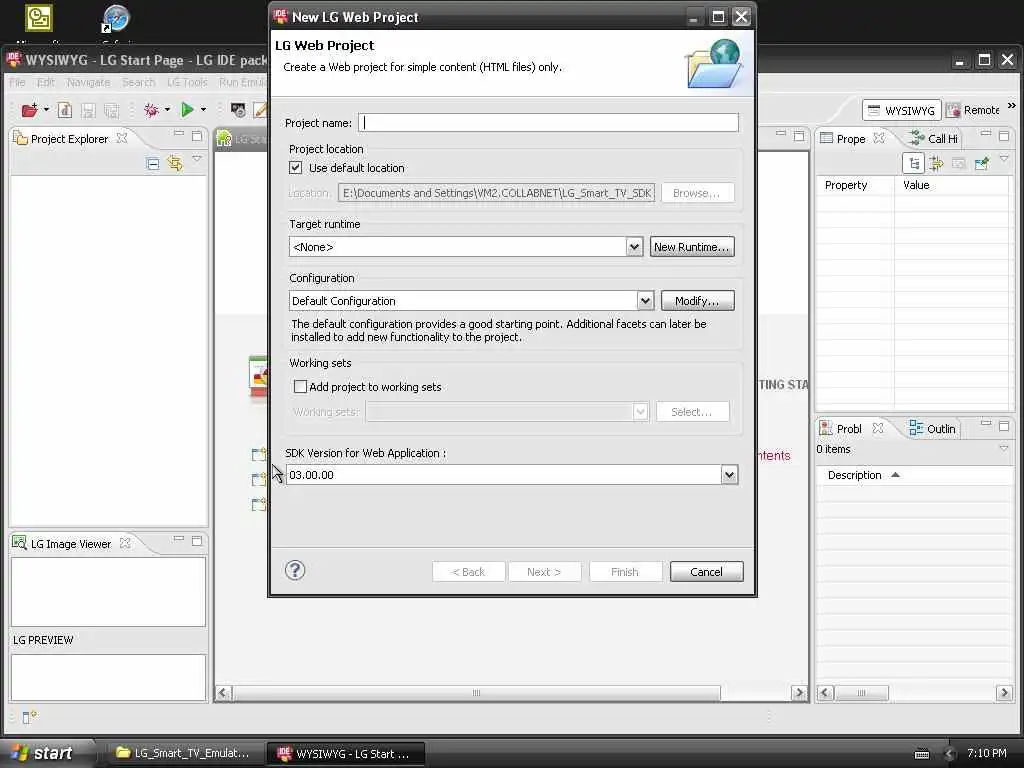
Task: Click the Project name input field
Action: click(549, 123)
